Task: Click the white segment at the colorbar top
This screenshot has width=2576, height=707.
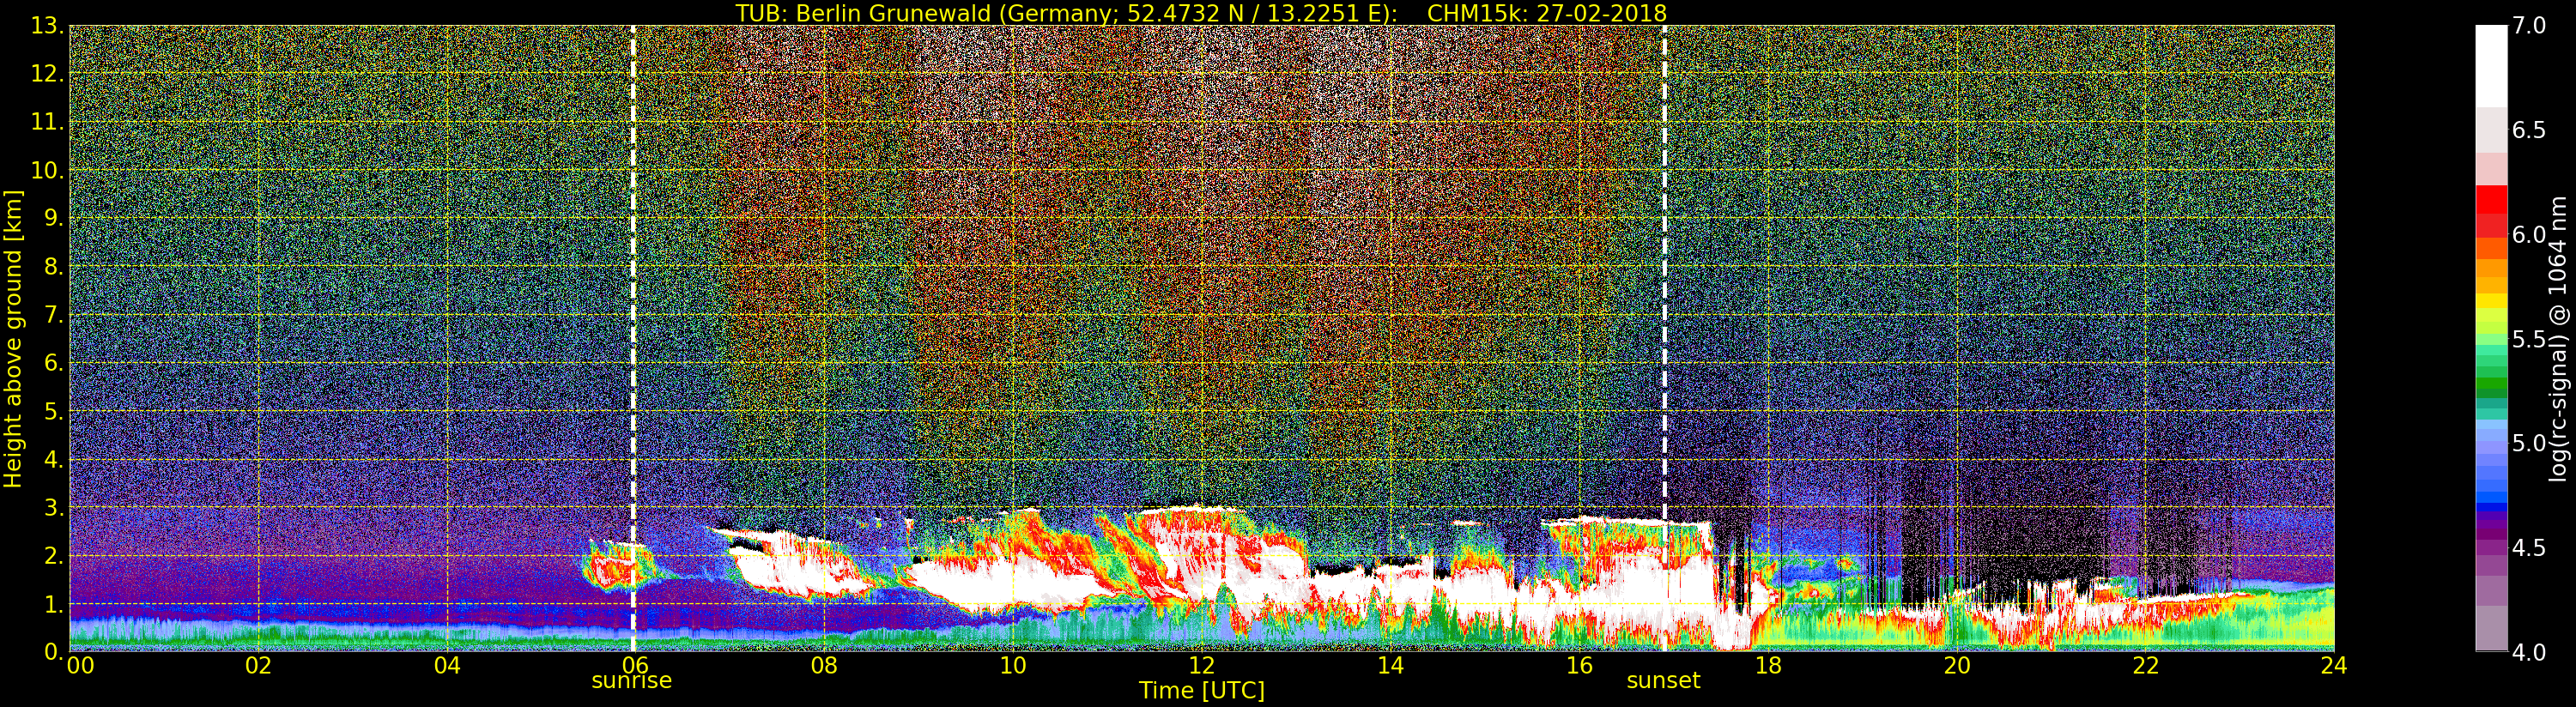Action: [2490, 66]
